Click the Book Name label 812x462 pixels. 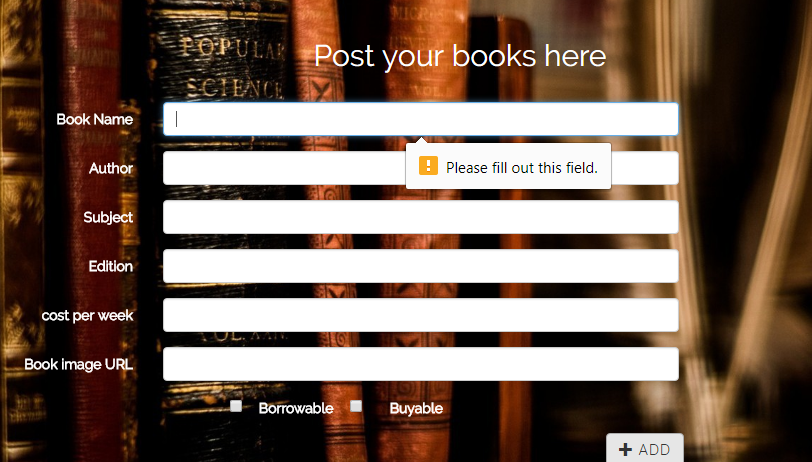(95, 119)
